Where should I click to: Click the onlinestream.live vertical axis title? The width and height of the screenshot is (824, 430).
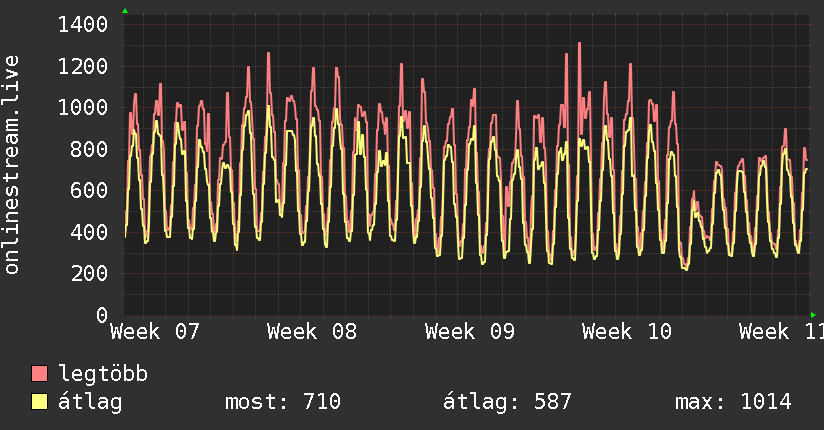13,165
